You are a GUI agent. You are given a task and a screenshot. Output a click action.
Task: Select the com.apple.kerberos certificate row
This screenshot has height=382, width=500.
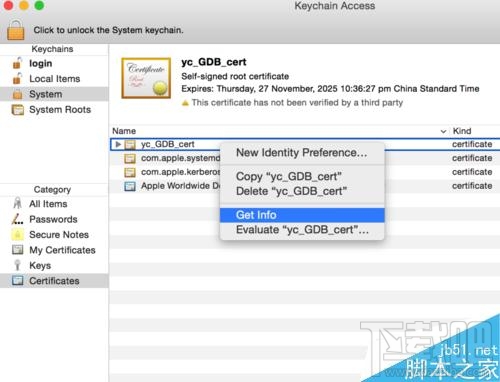305,172
